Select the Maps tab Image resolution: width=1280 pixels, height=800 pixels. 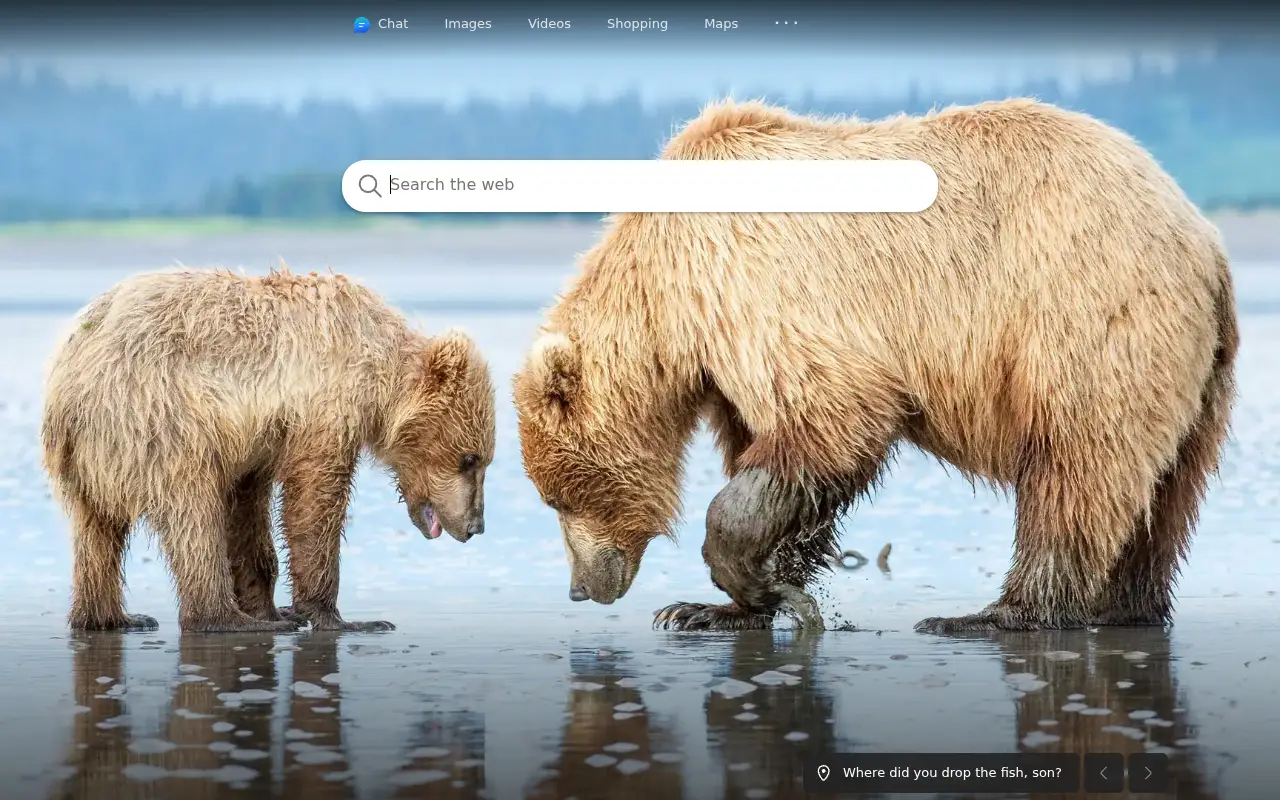point(721,24)
